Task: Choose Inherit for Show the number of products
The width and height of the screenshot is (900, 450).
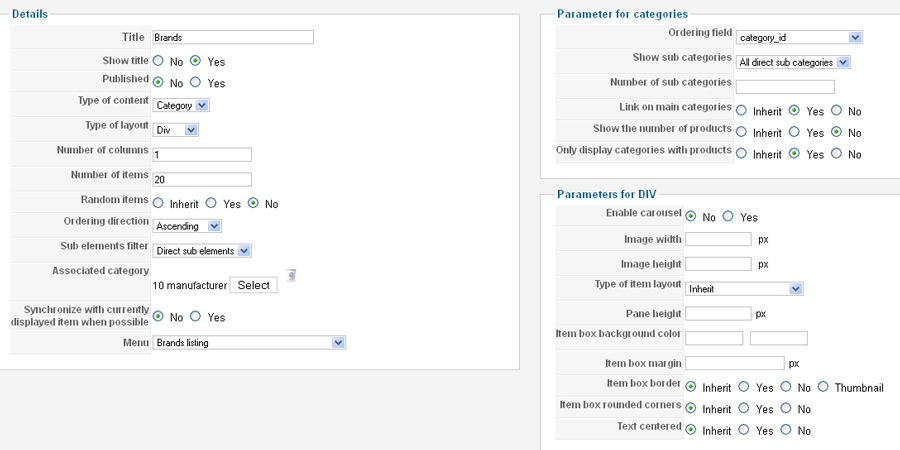Action: (x=742, y=132)
